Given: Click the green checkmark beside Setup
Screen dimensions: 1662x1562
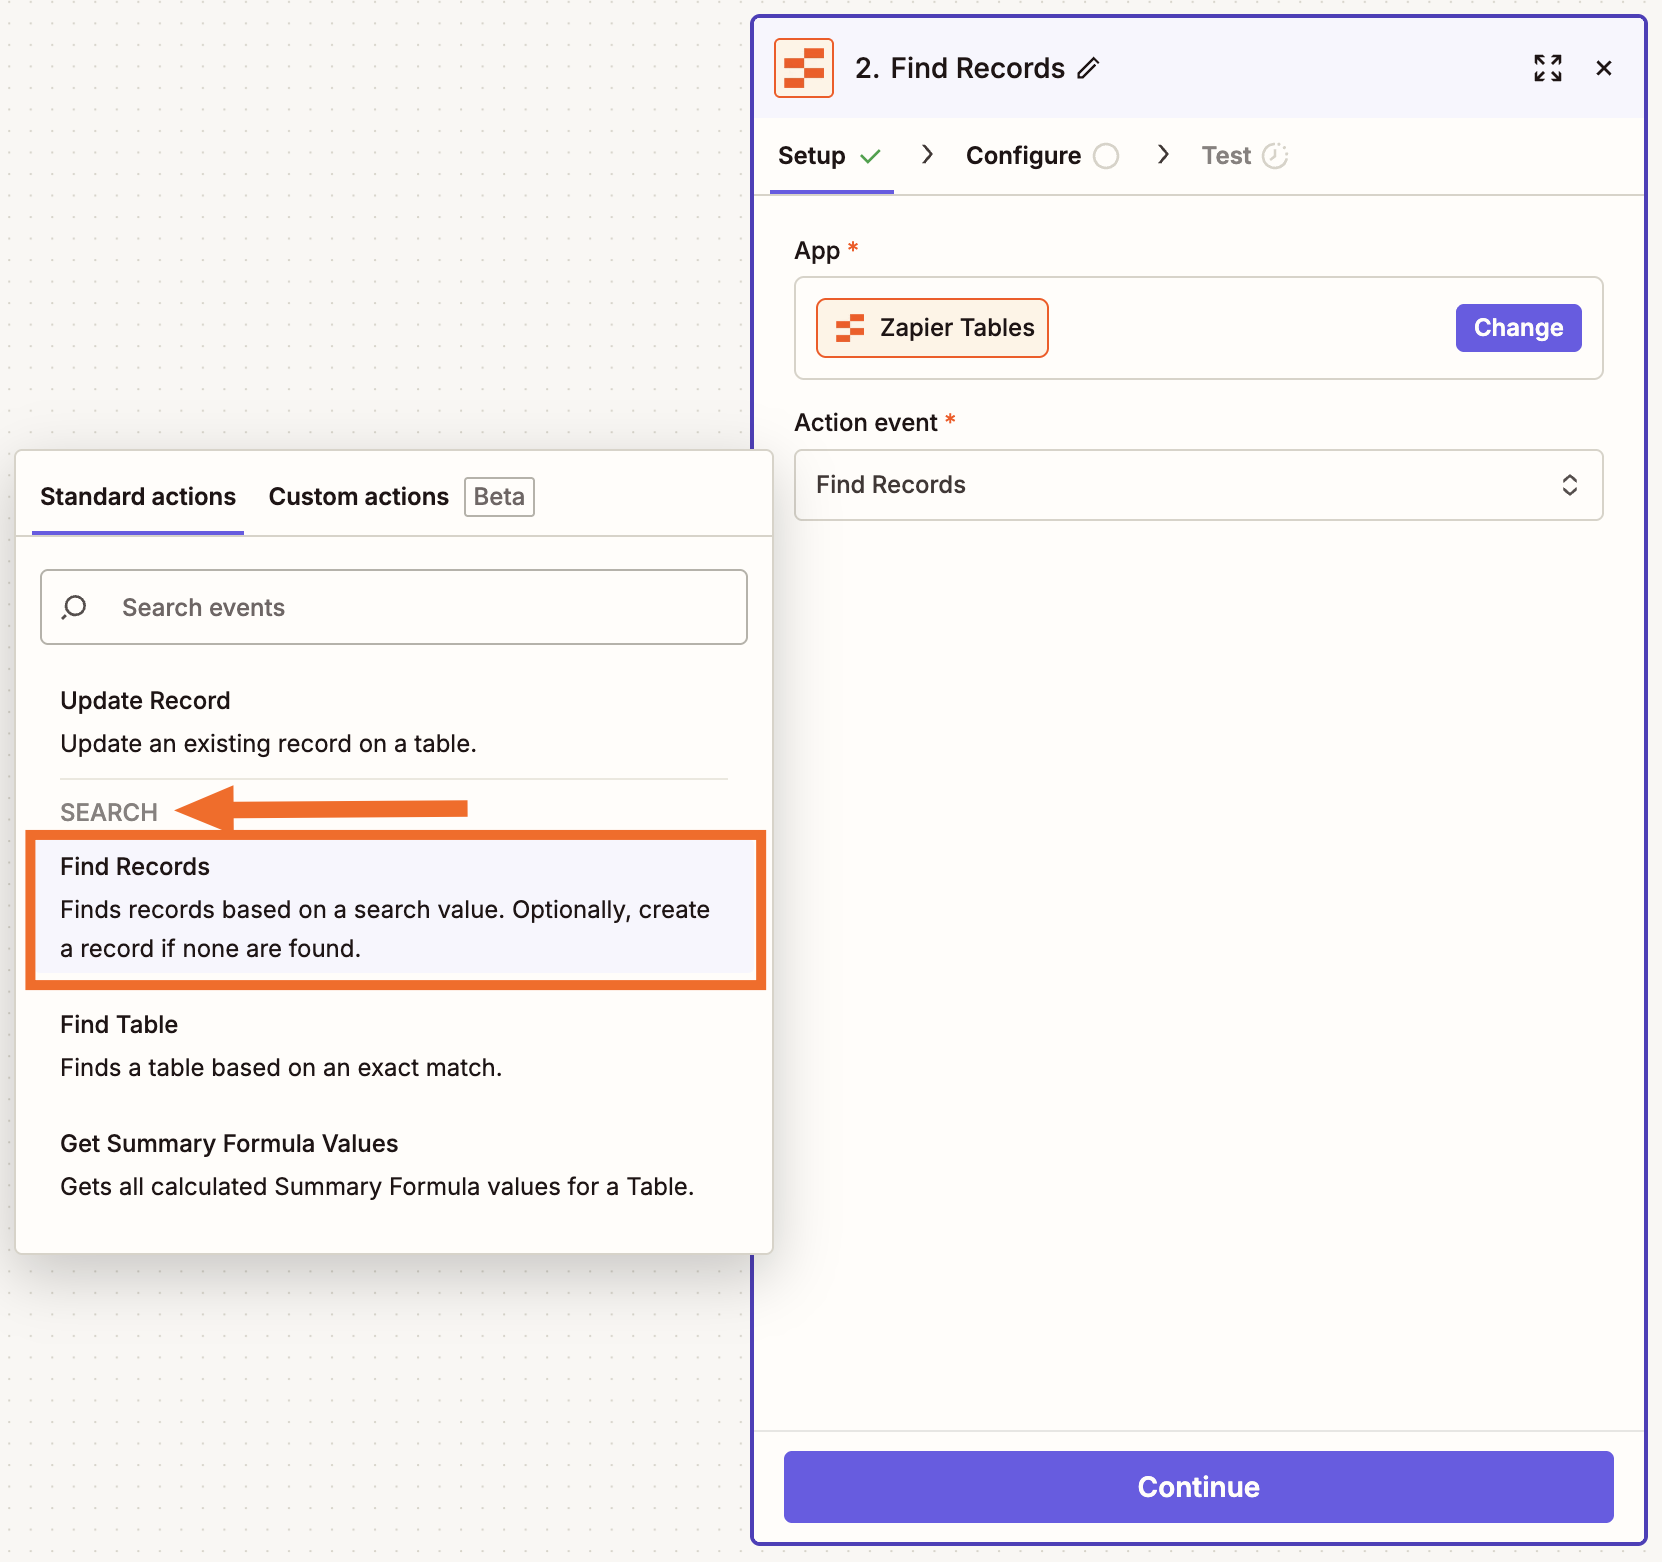Looking at the screenshot, I should click(x=869, y=157).
